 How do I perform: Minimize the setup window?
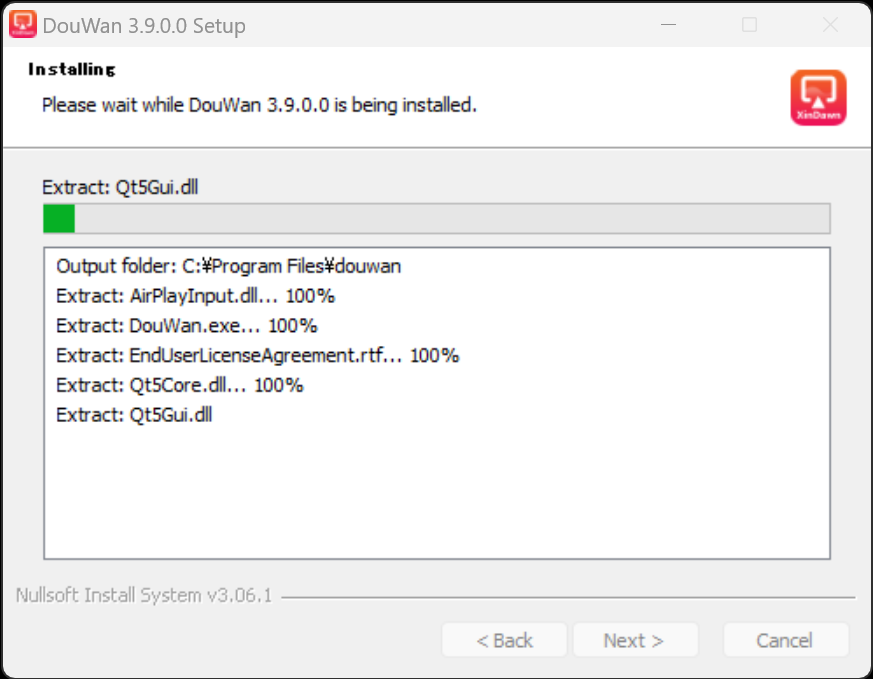(x=668, y=25)
